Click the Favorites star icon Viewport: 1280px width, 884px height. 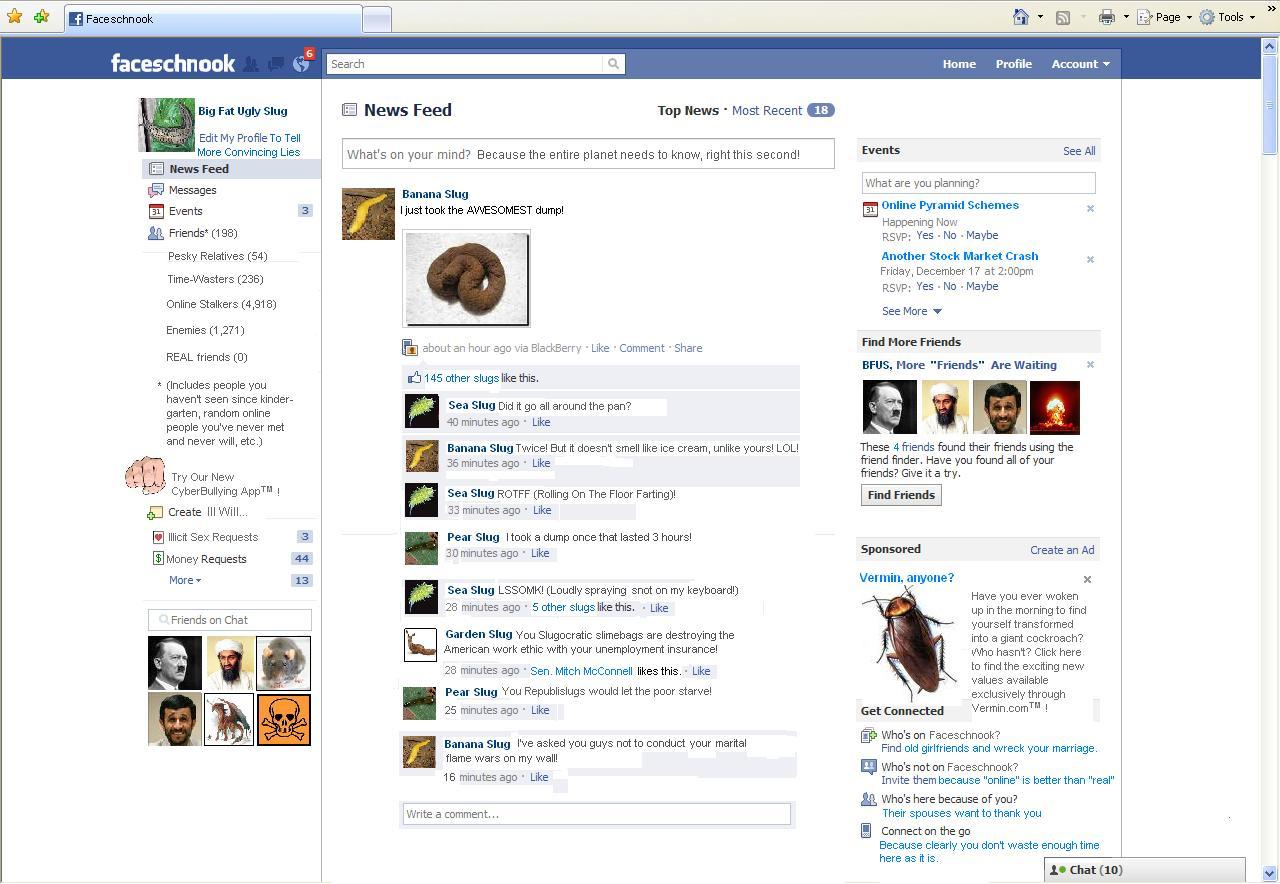[x=15, y=17]
